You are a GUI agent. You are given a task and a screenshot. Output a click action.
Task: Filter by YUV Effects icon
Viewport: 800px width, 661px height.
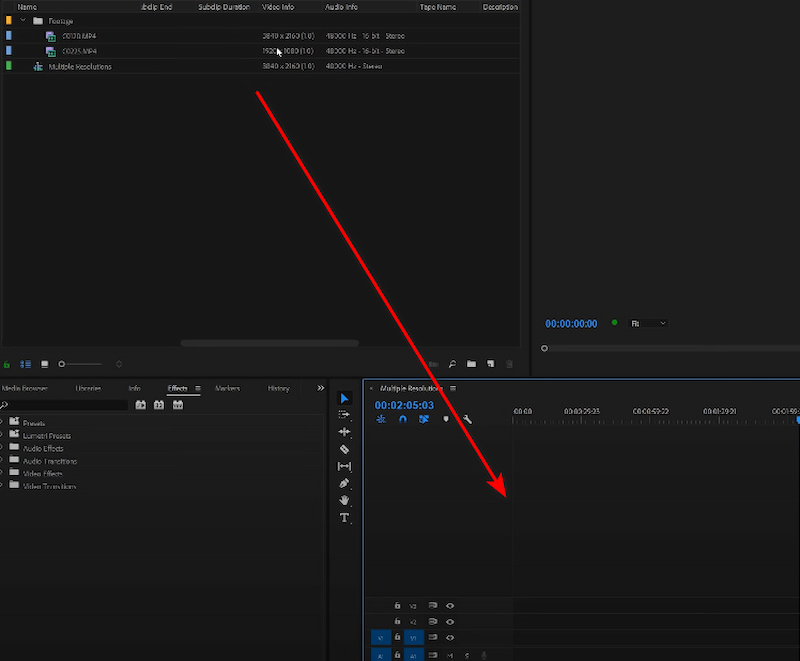178,405
